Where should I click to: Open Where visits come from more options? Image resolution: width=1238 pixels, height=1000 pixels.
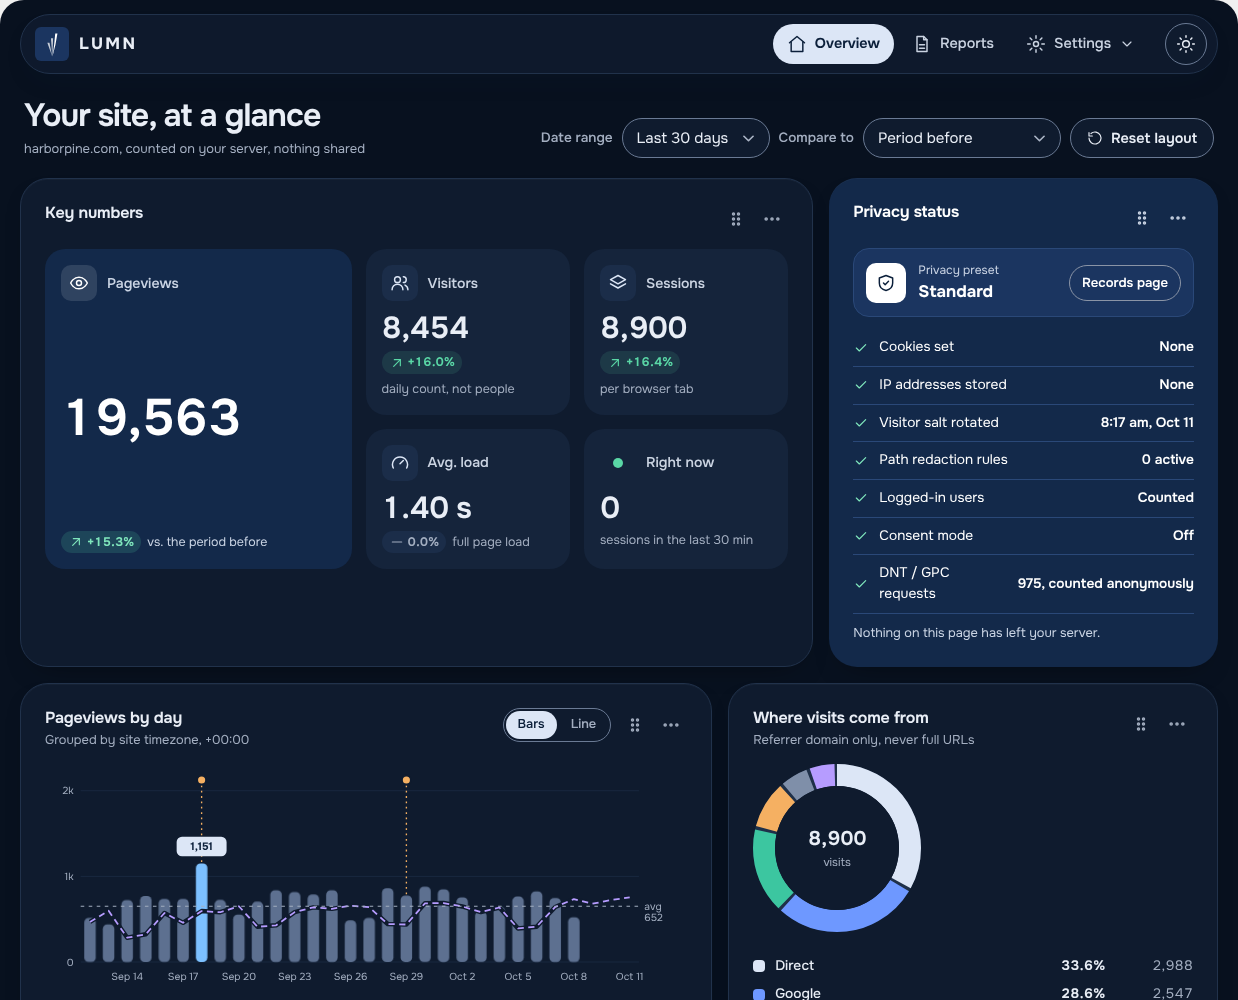pos(1177,724)
